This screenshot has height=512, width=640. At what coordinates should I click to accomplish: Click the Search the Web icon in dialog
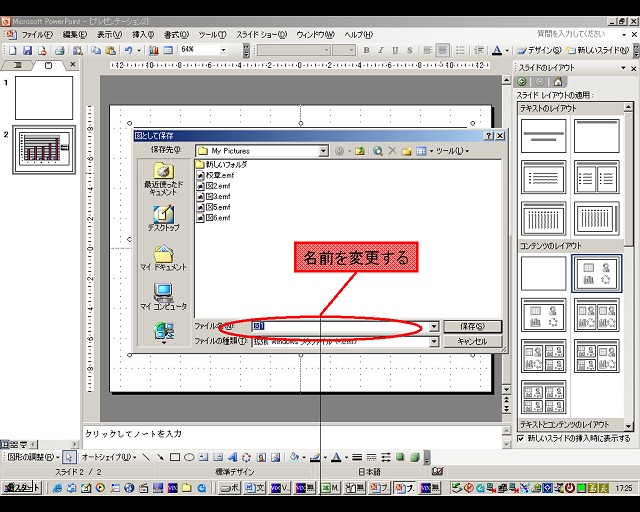click(x=378, y=151)
